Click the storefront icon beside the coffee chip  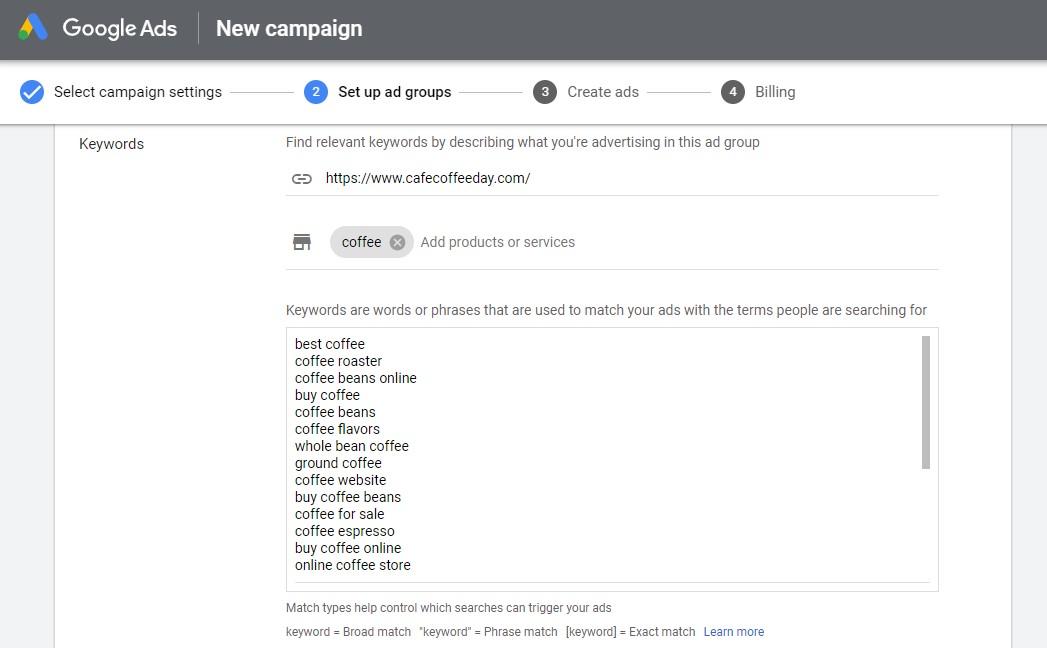302,242
